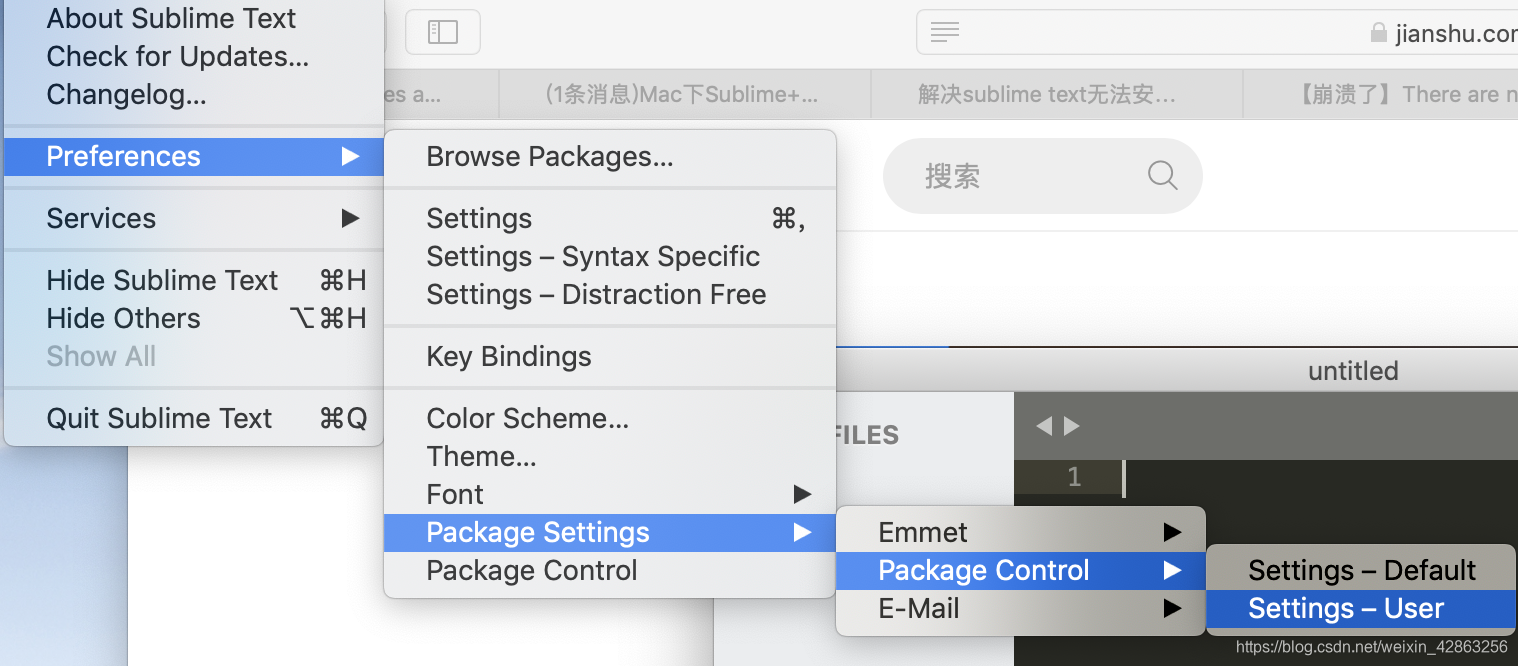Toggle the Safari sidebar button
Image resolution: width=1518 pixels, height=666 pixels.
443,32
